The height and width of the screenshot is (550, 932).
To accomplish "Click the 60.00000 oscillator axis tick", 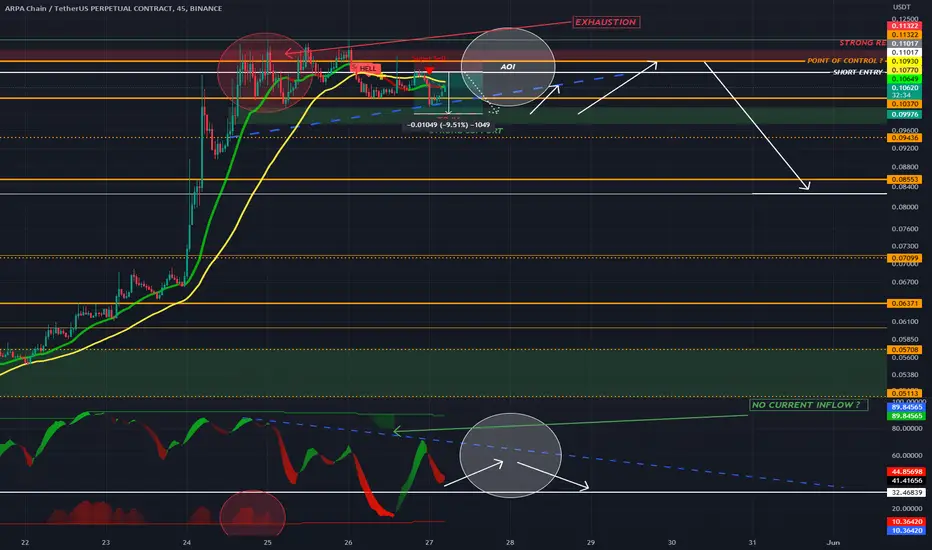I will pos(906,455).
